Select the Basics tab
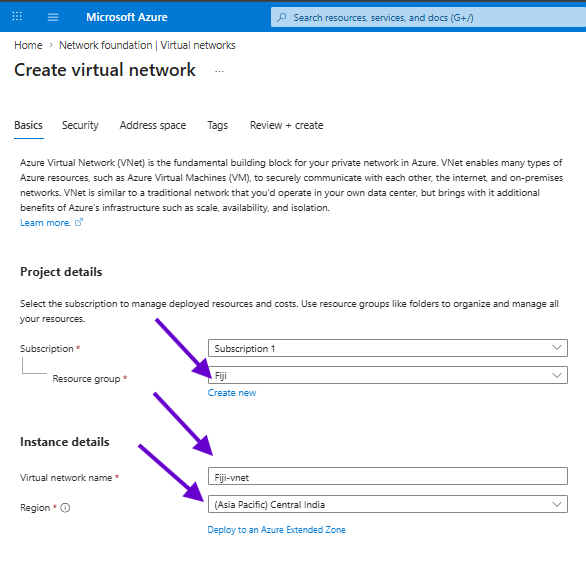586x568 pixels. point(28,125)
